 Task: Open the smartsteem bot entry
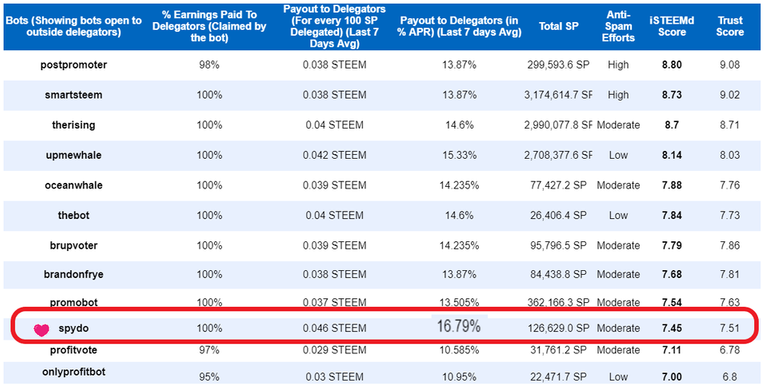point(73,95)
